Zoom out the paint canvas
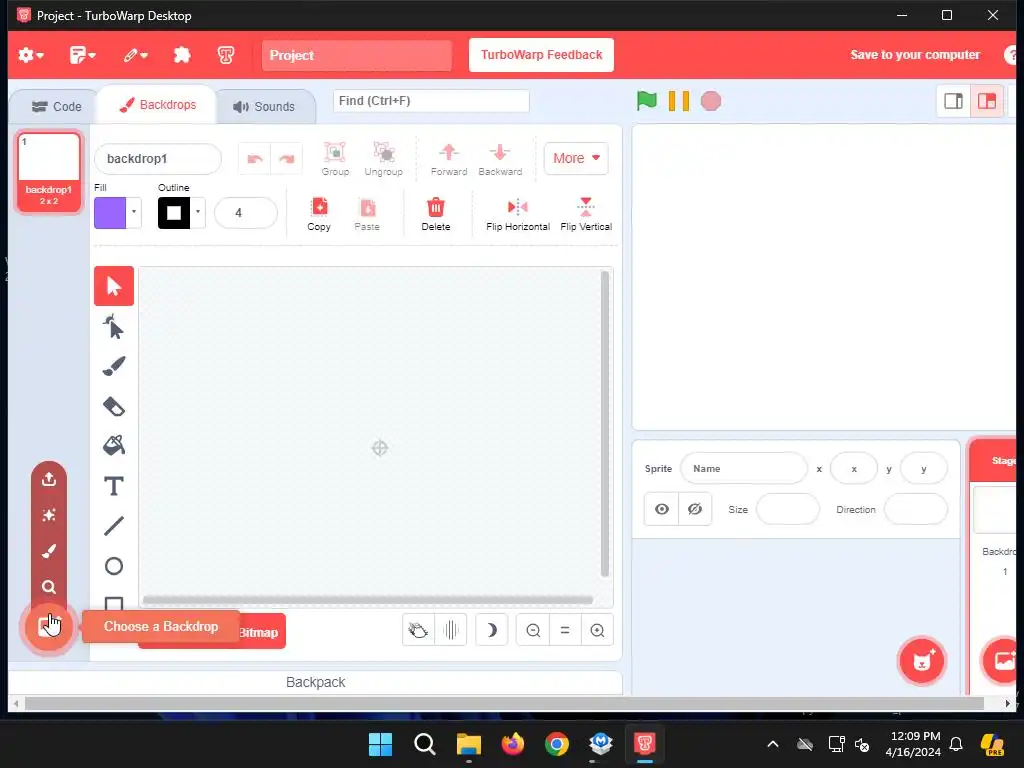1024x768 pixels. click(x=533, y=630)
